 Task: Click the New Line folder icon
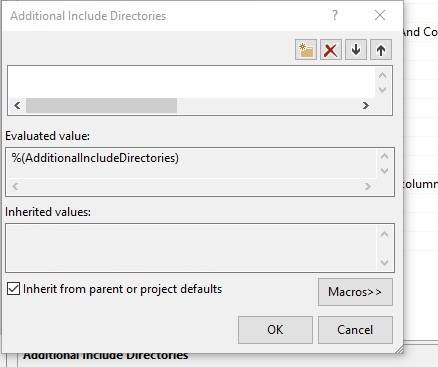[x=306, y=50]
